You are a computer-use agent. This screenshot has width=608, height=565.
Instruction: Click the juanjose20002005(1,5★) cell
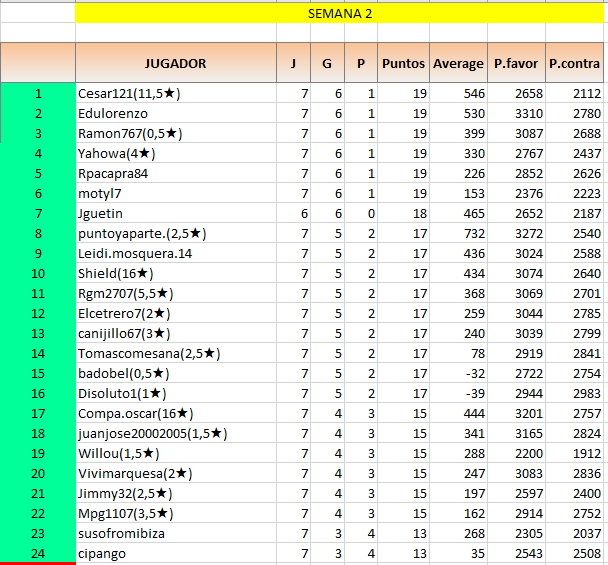175,434
